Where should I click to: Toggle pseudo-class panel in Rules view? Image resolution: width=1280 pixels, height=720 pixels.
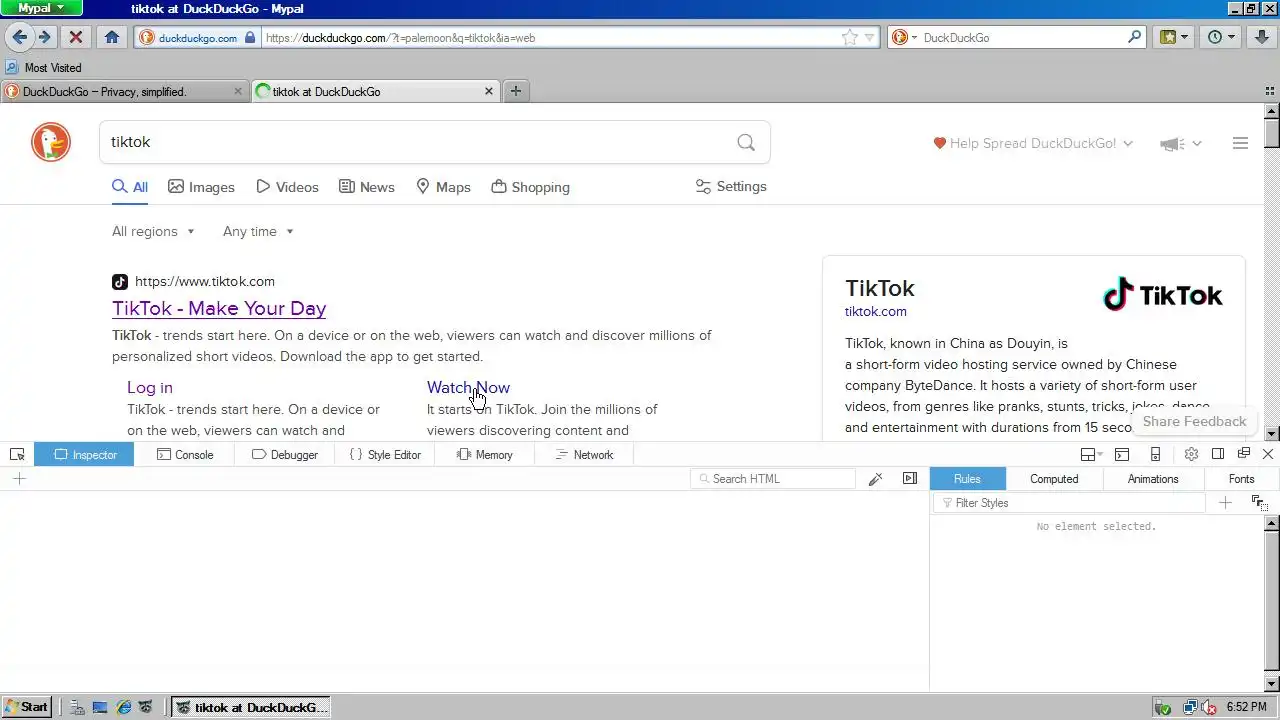click(x=1259, y=503)
